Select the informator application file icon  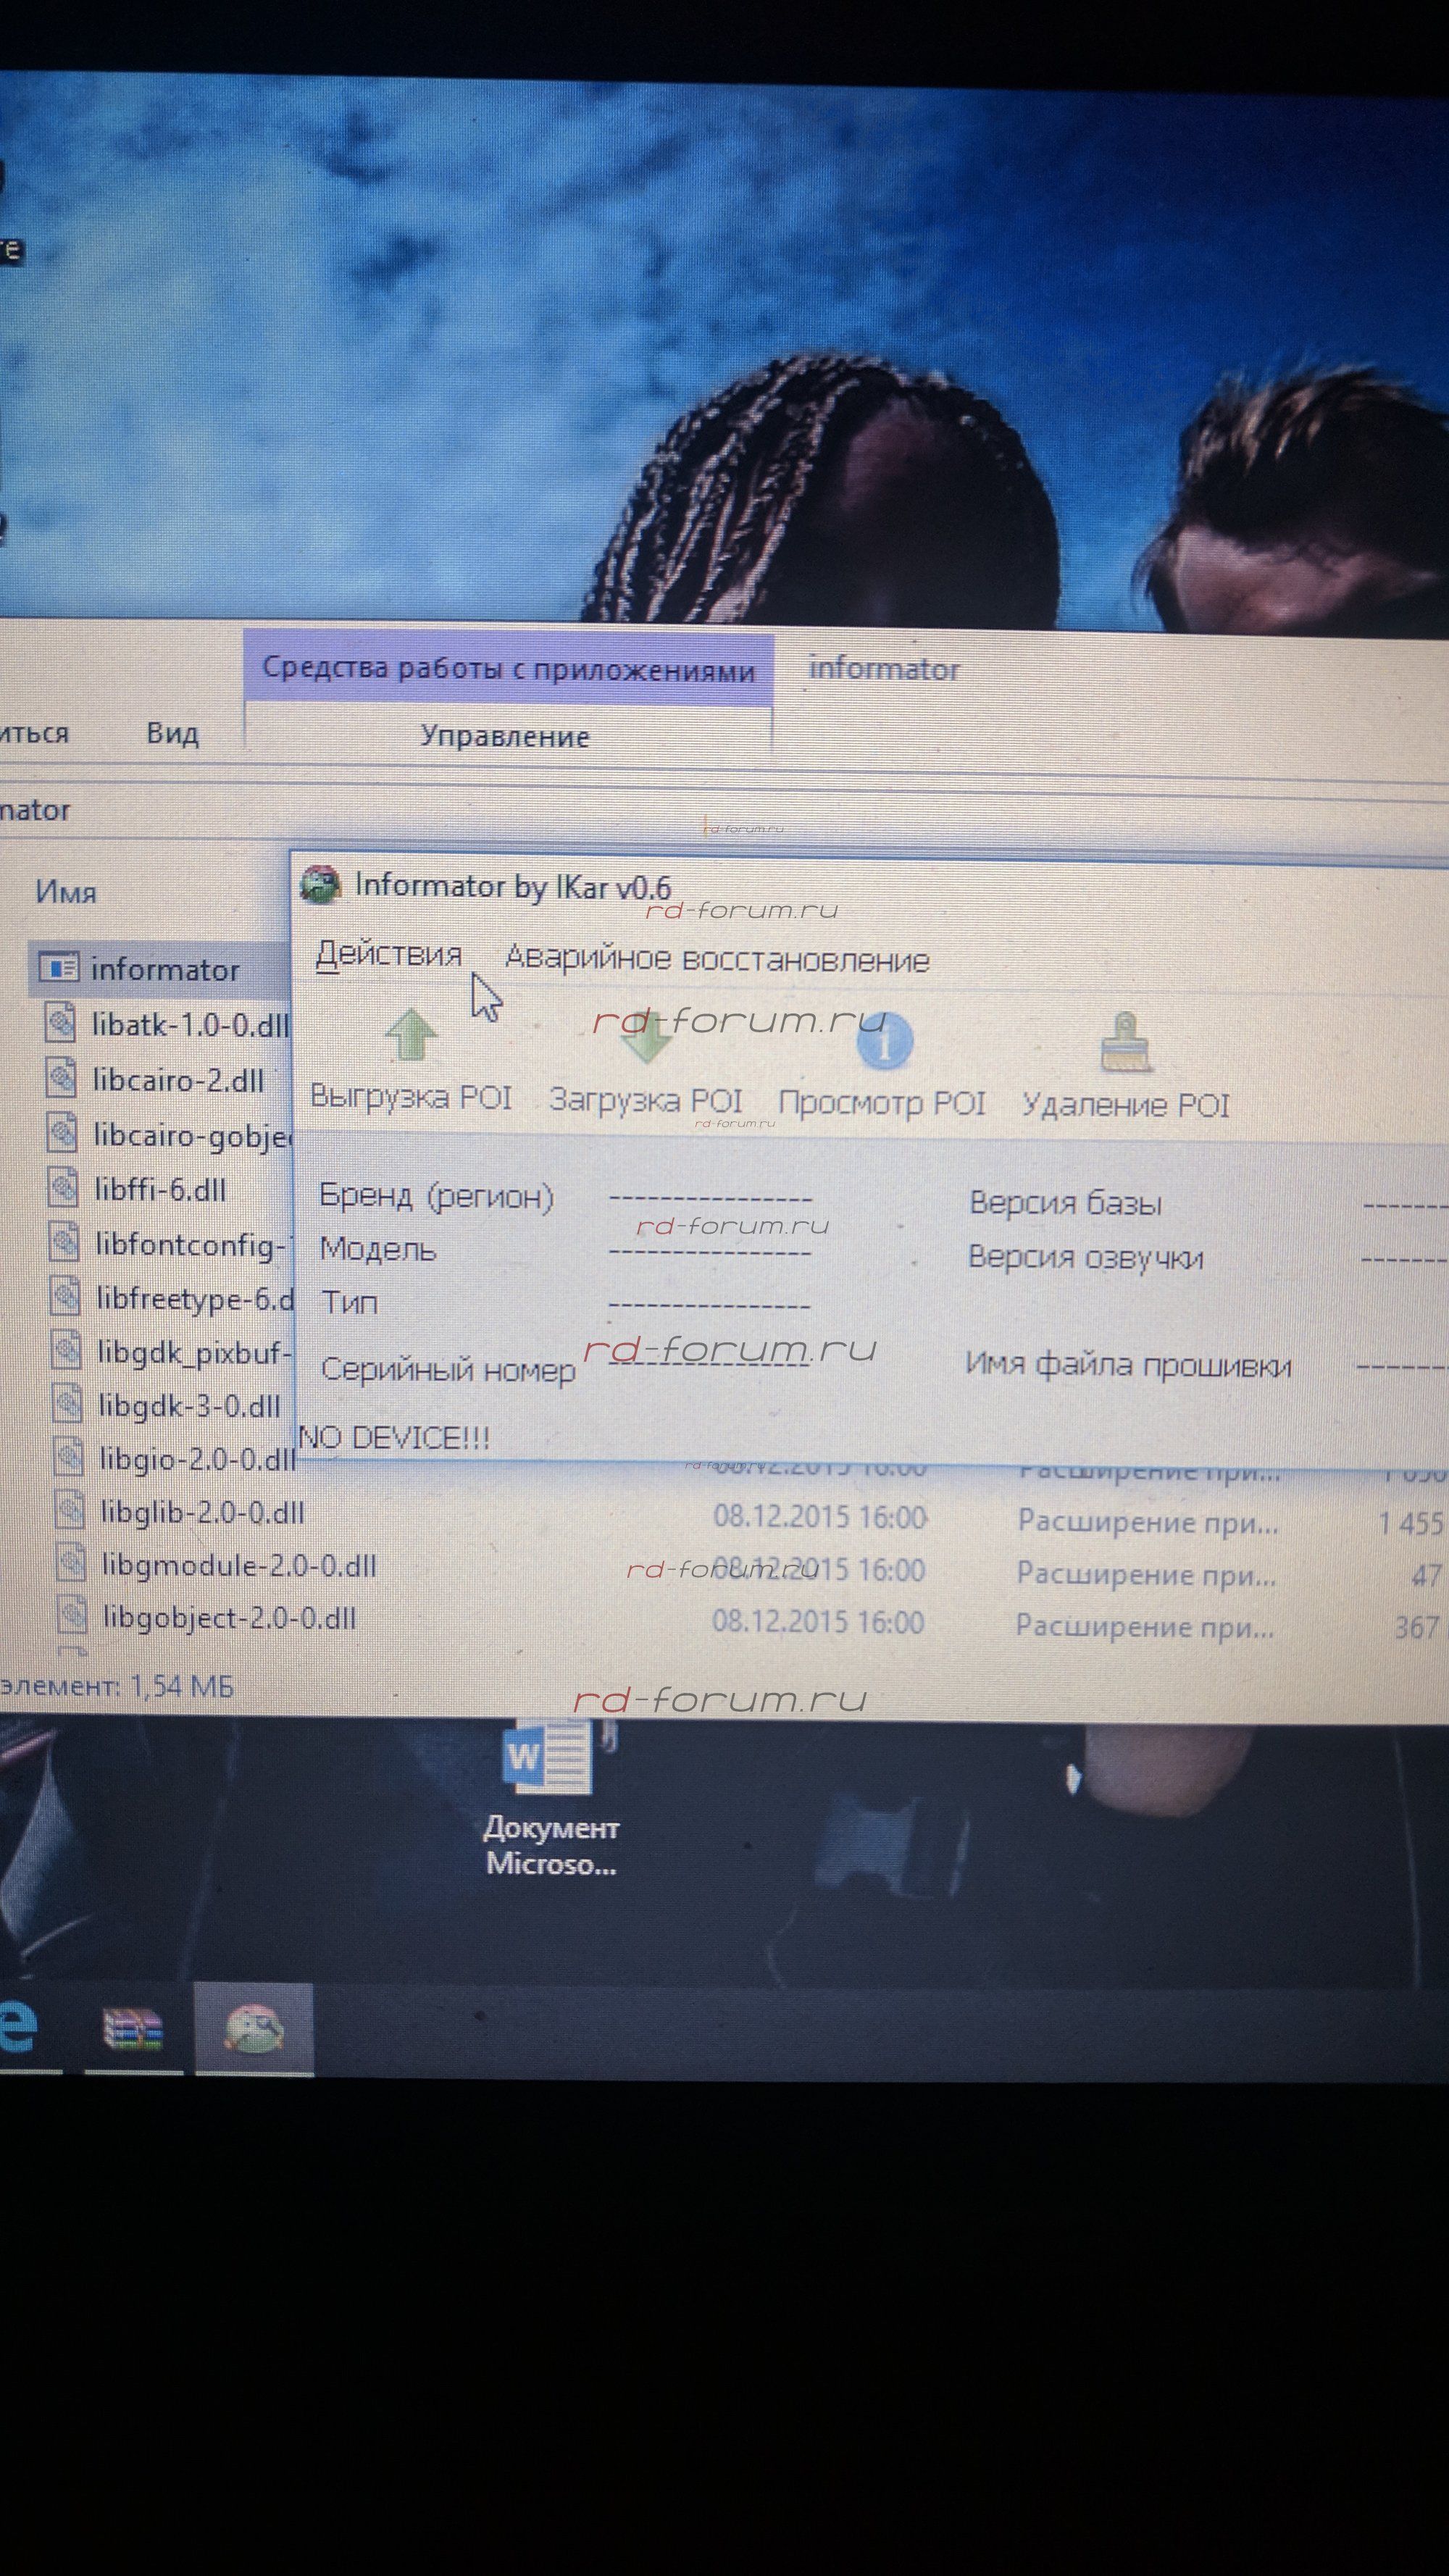pyautogui.click(x=59, y=967)
